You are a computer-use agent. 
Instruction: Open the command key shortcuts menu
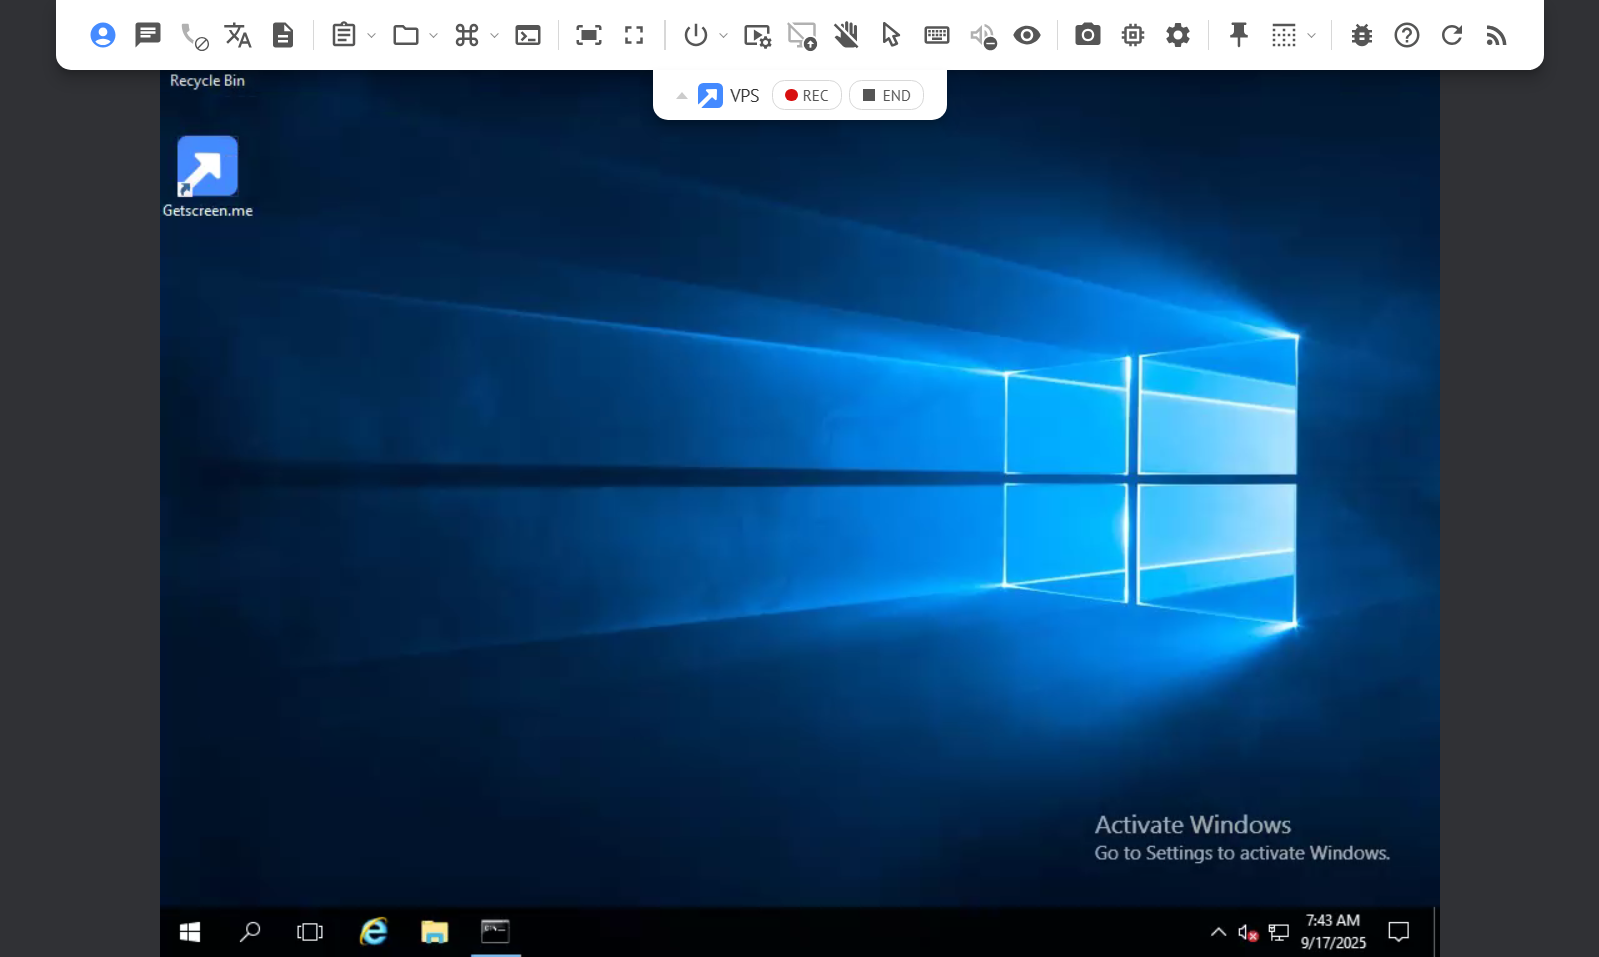(466, 35)
